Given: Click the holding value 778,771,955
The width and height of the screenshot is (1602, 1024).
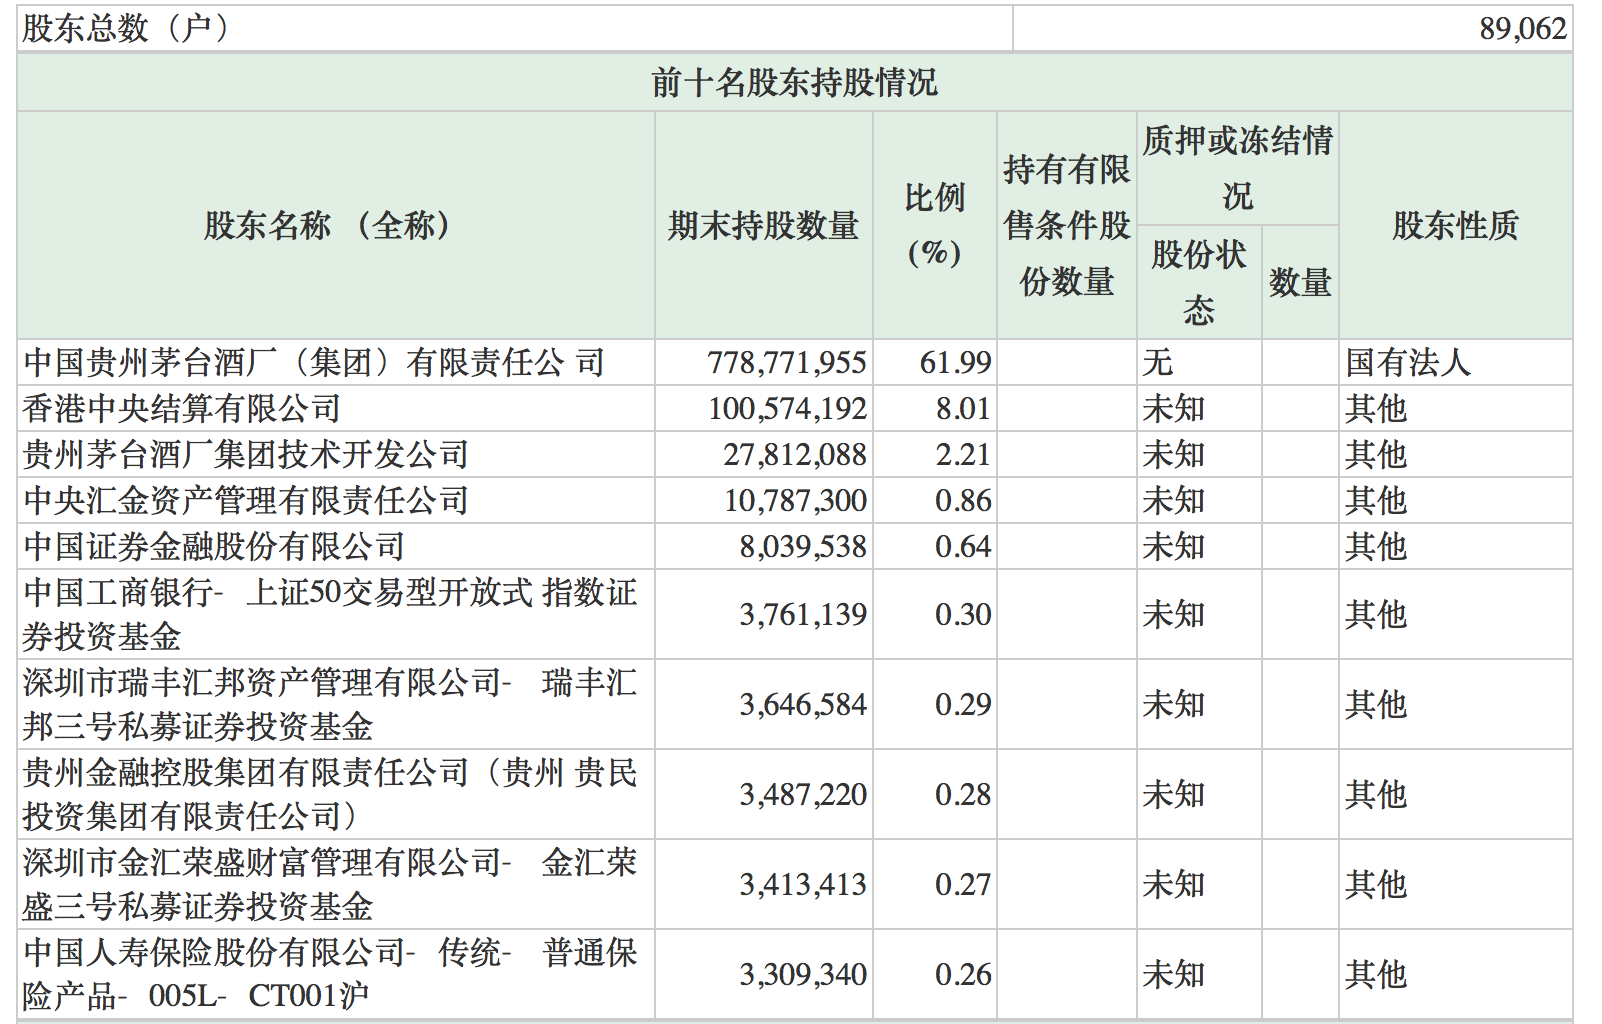Looking at the screenshot, I should pyautogui.click(x=786, y=362).
